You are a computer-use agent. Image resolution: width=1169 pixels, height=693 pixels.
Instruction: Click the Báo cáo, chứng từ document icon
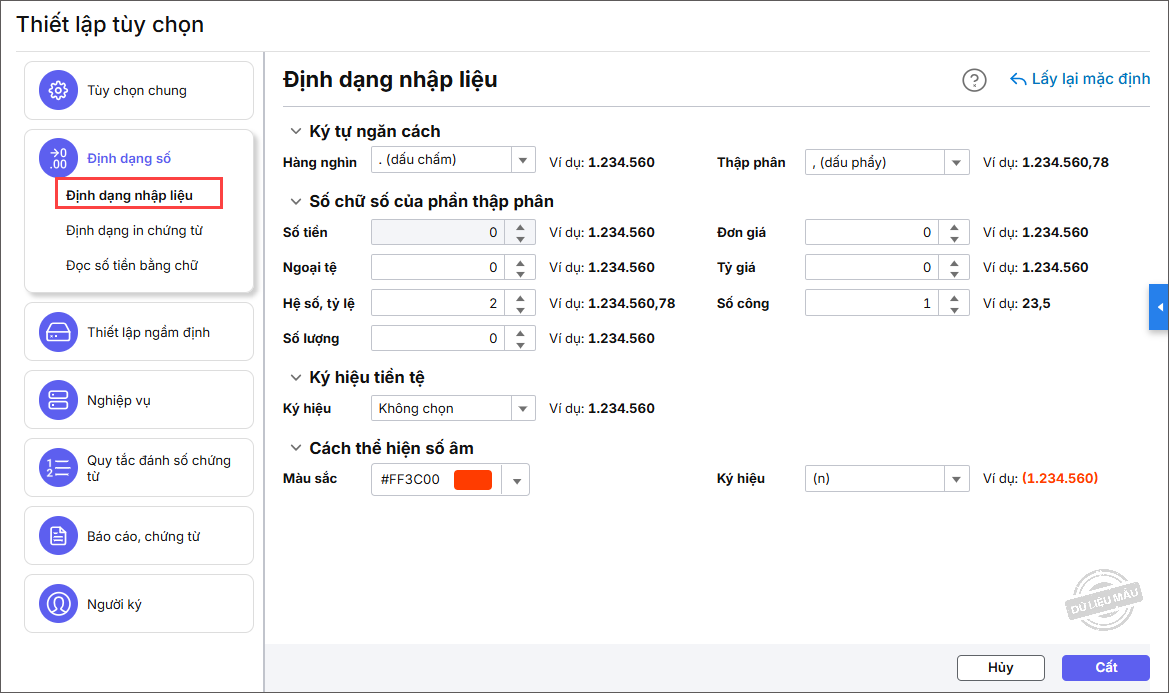click(x=58, y=536)
